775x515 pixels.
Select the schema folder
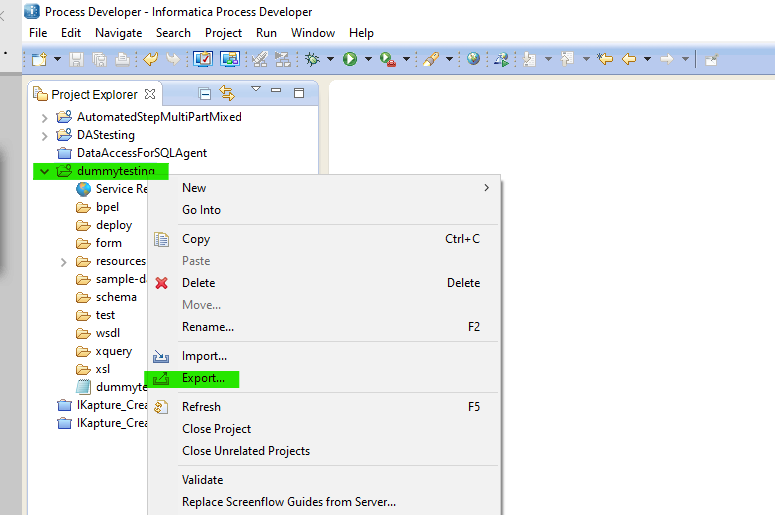(x=116, y=297)
